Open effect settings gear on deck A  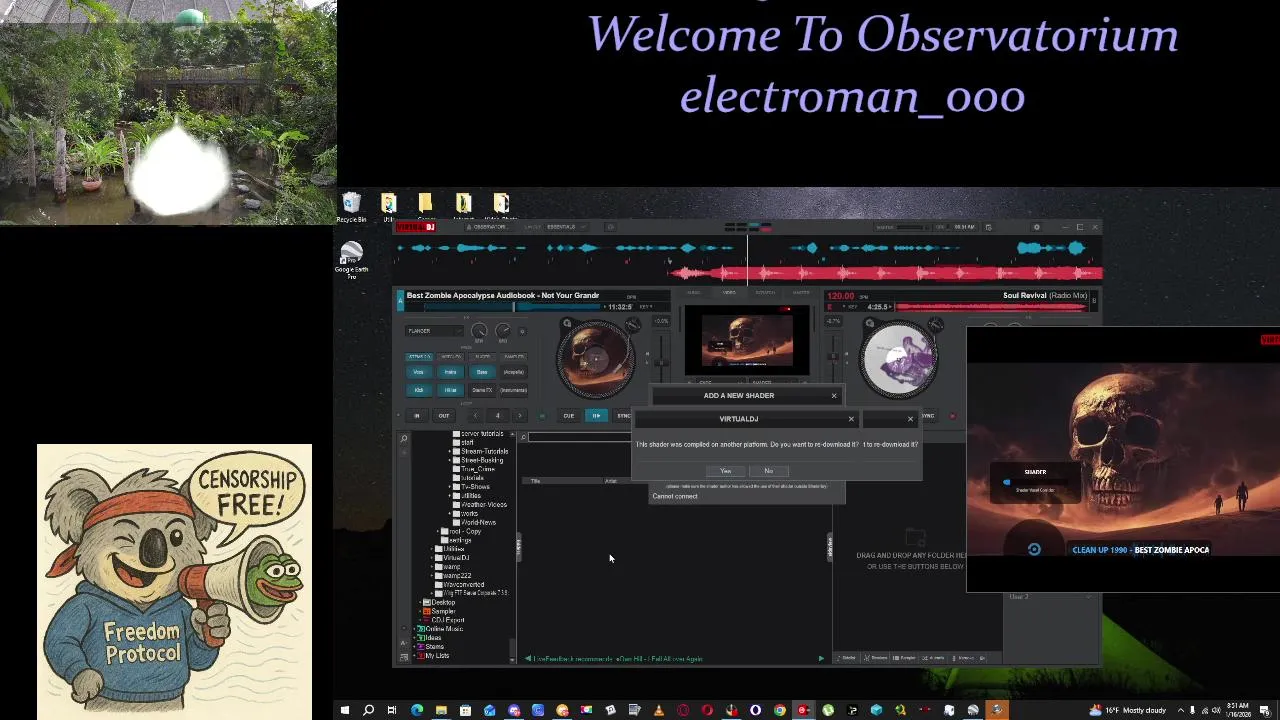[x=522, y=332]
